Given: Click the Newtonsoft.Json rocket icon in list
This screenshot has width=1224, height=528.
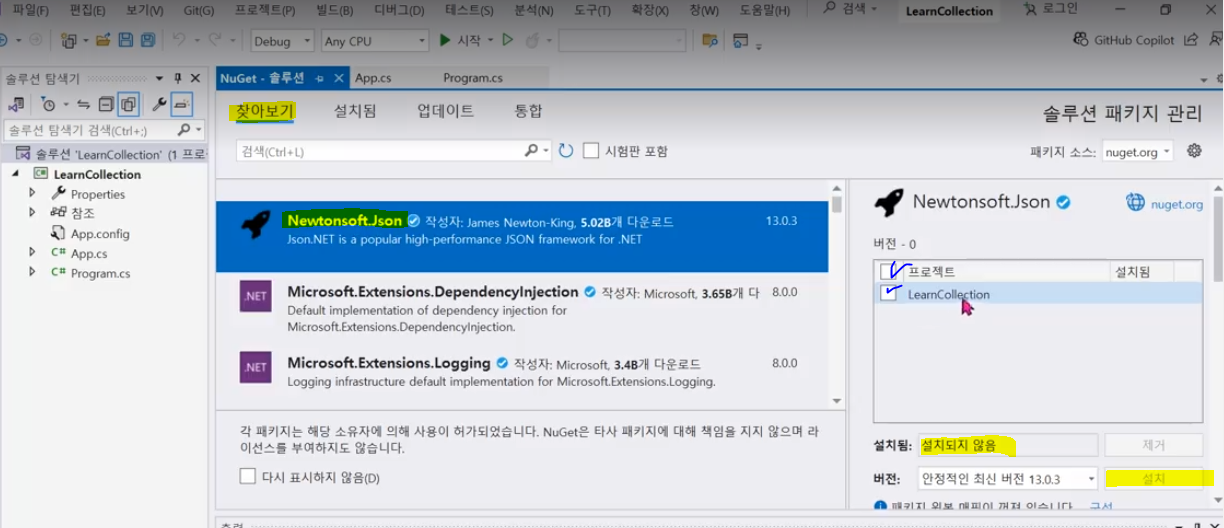Looking at the screenshot, I should coord(256,224).
